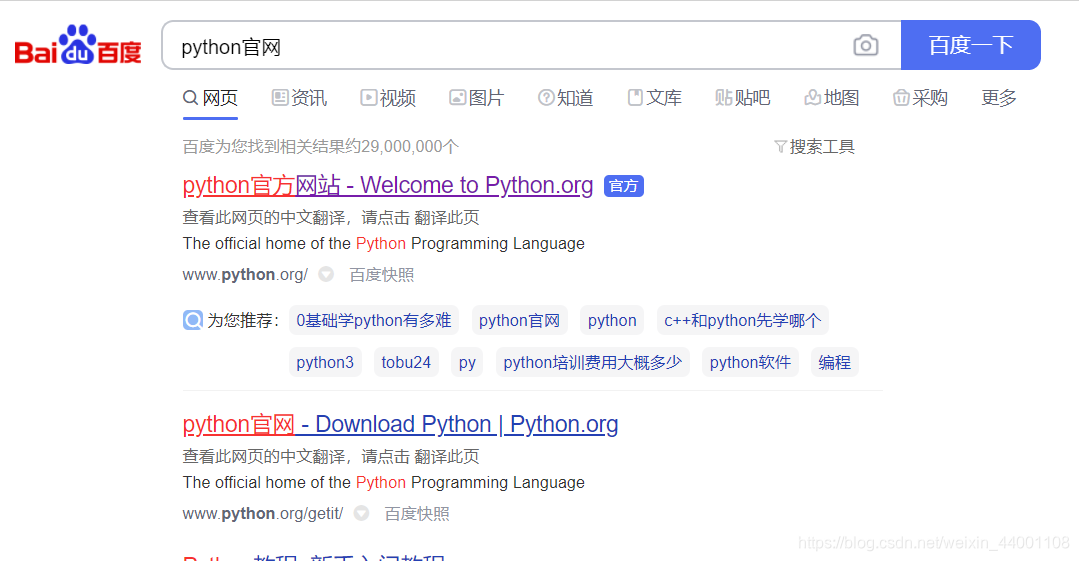Switch to the 资讯 tab
The height and width of the screenshot is (561, 1079).
tap(299, 98)
